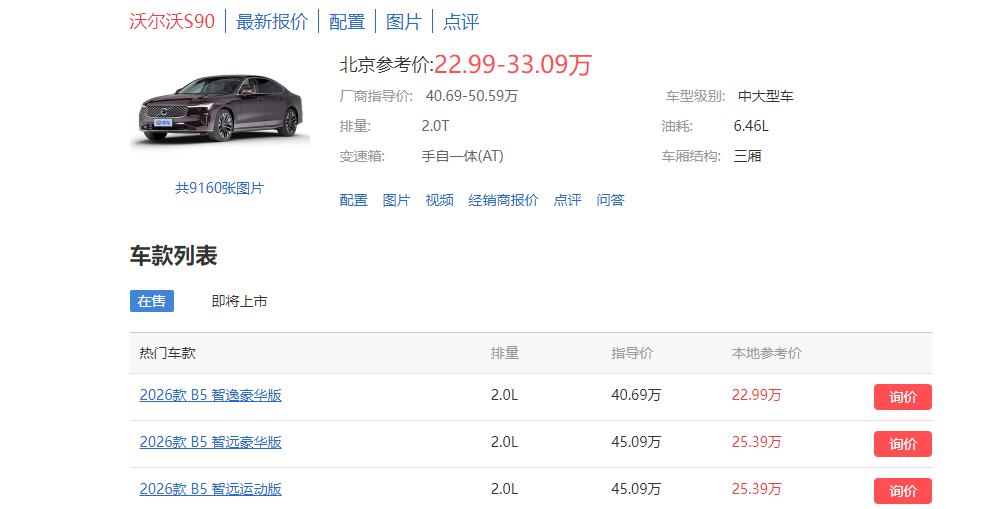Image resolution: width=999 pixels, height=509 pixels.
Task: Click the 中大型车 vehicle class value
Action: pos(766,96)
